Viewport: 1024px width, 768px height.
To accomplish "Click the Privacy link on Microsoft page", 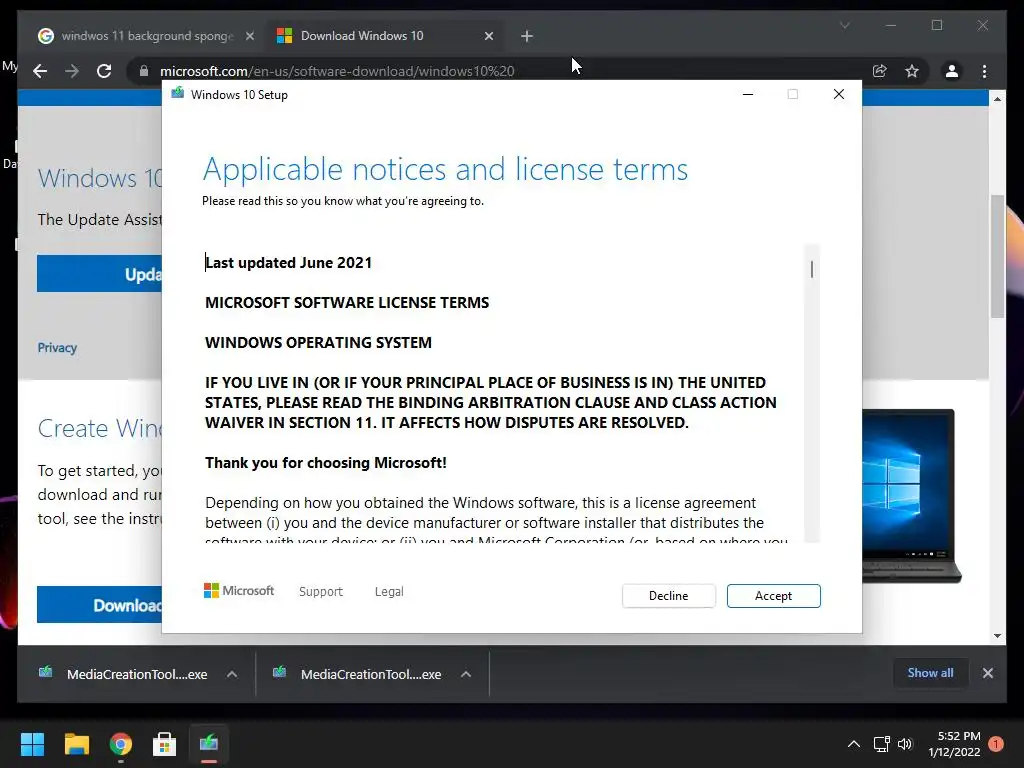I will (x=57, y=348).
